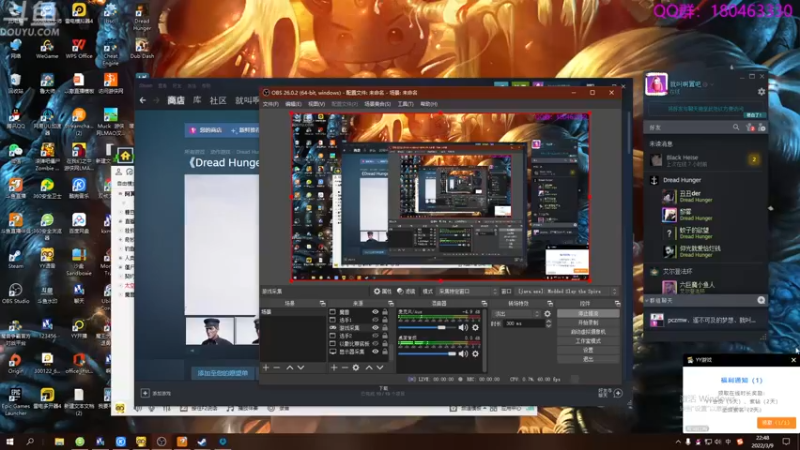Open WPS Office desktop shortcut

pos(79,49)
